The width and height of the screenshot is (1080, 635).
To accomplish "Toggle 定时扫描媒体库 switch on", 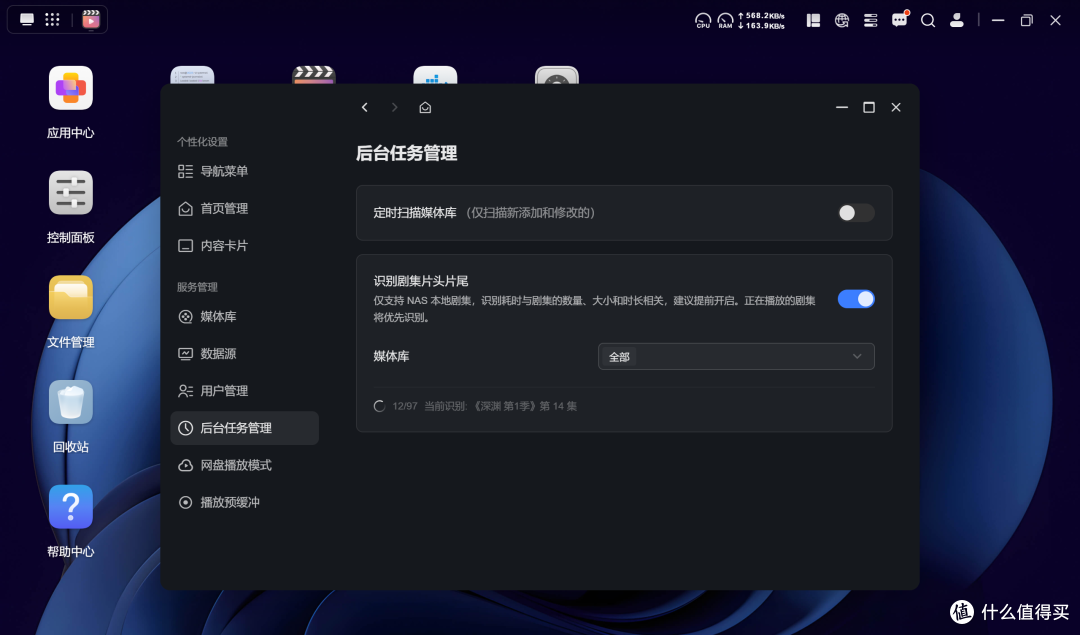I will tap(855, 213).
